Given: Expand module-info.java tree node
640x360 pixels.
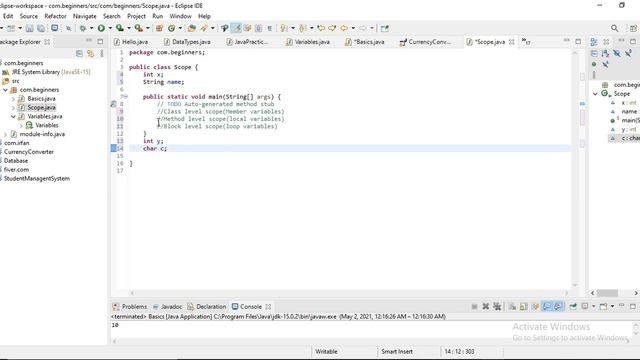Looking at the screenshot, I should 6,134.
